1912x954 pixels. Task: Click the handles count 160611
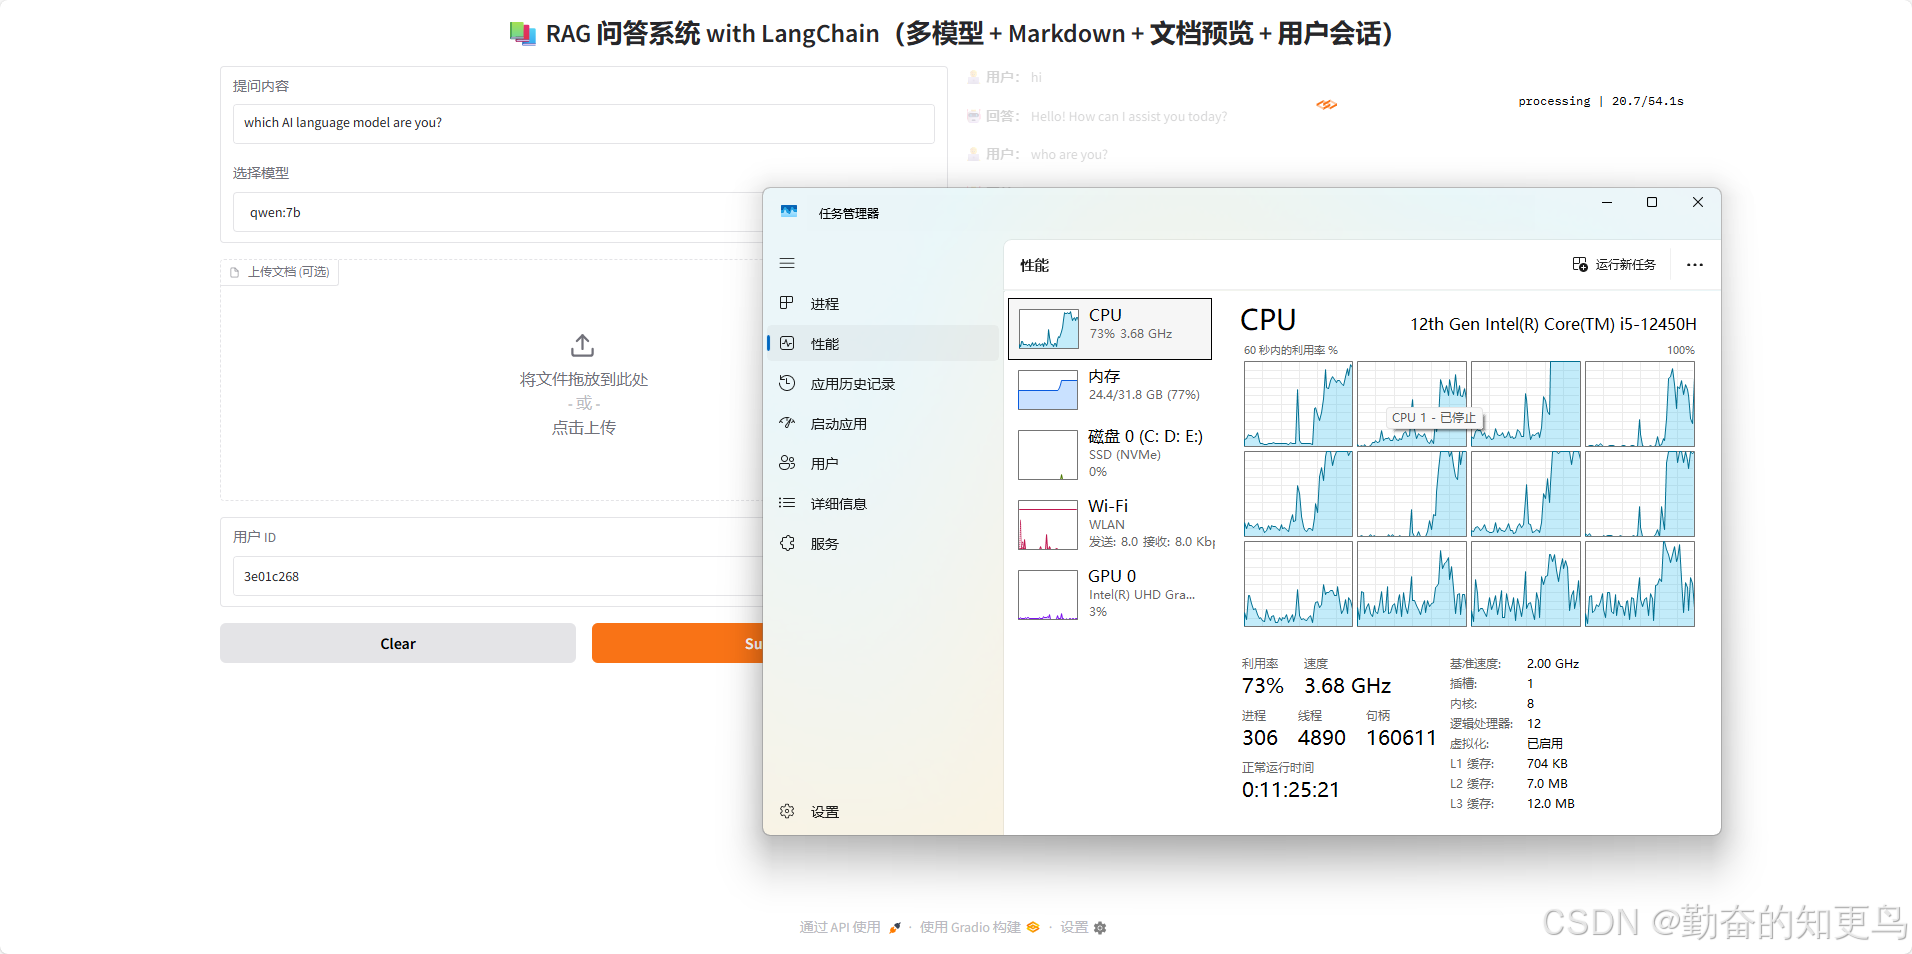click(x=1401, y=738)
